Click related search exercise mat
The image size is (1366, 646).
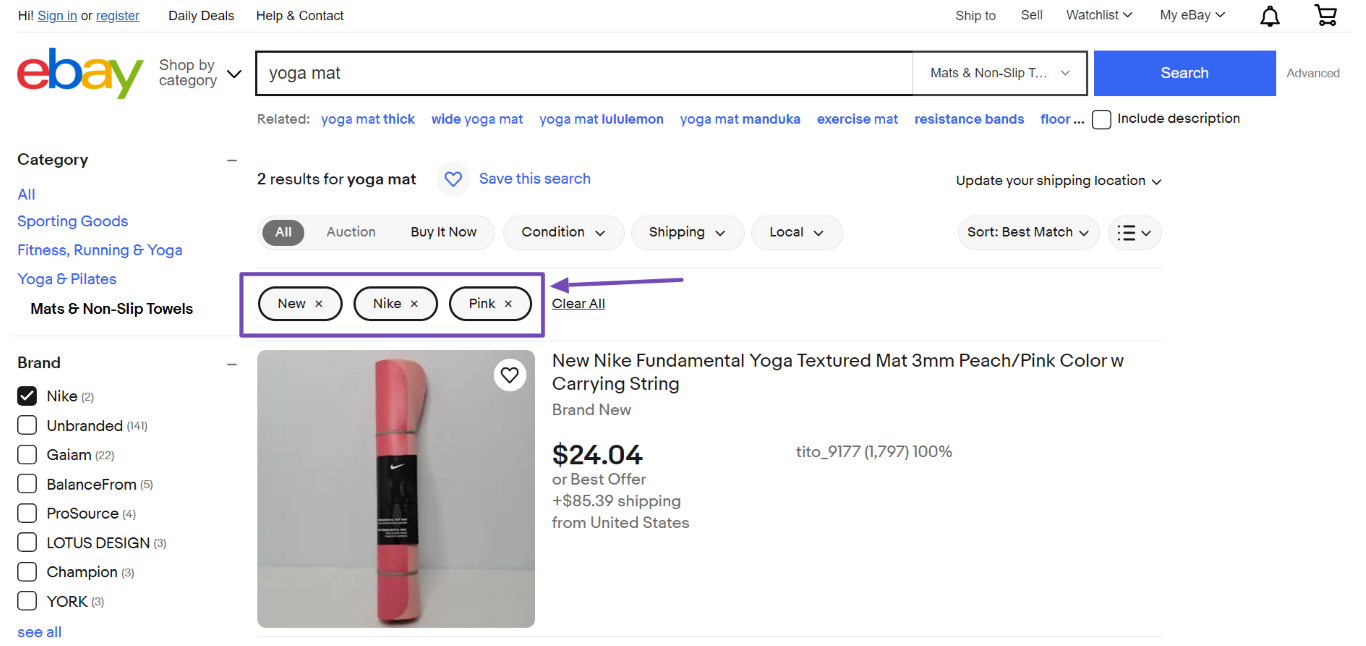[x=857, y=119]
